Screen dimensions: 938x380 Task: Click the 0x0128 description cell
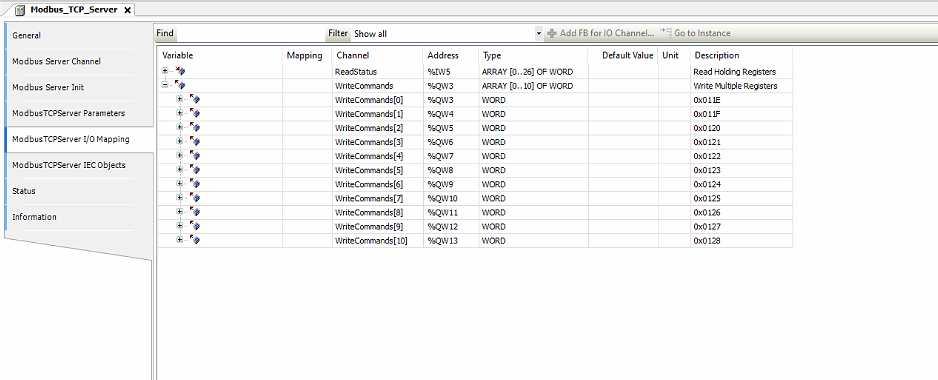(x=741, y=240)
